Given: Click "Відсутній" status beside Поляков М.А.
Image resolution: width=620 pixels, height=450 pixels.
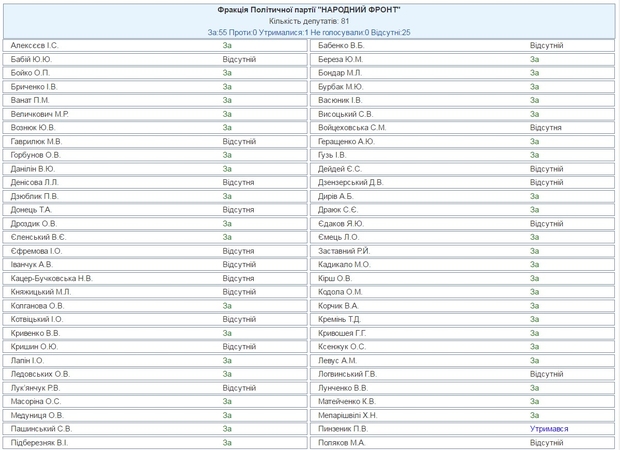Looking at the screenshot, I should (546, 441).
